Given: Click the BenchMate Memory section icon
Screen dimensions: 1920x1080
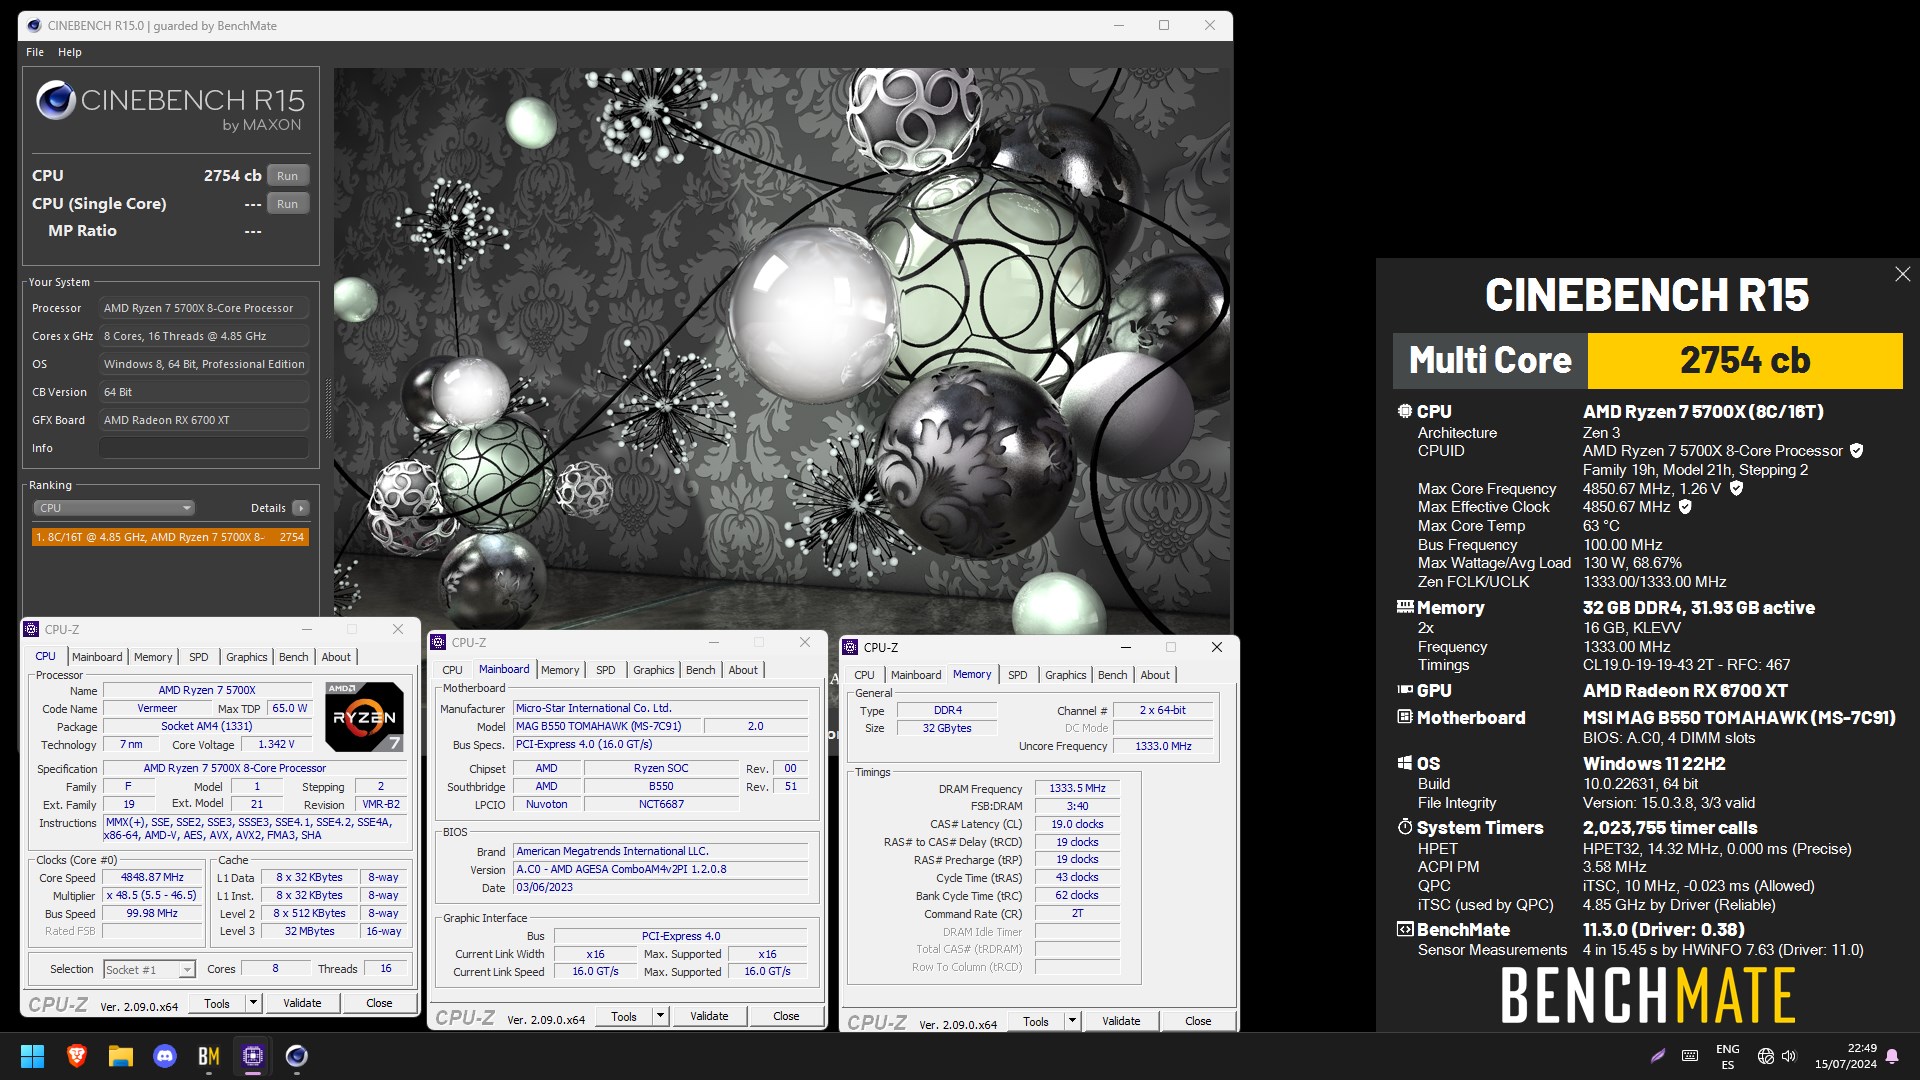Looking at the screenshot, I should 1405,607.
